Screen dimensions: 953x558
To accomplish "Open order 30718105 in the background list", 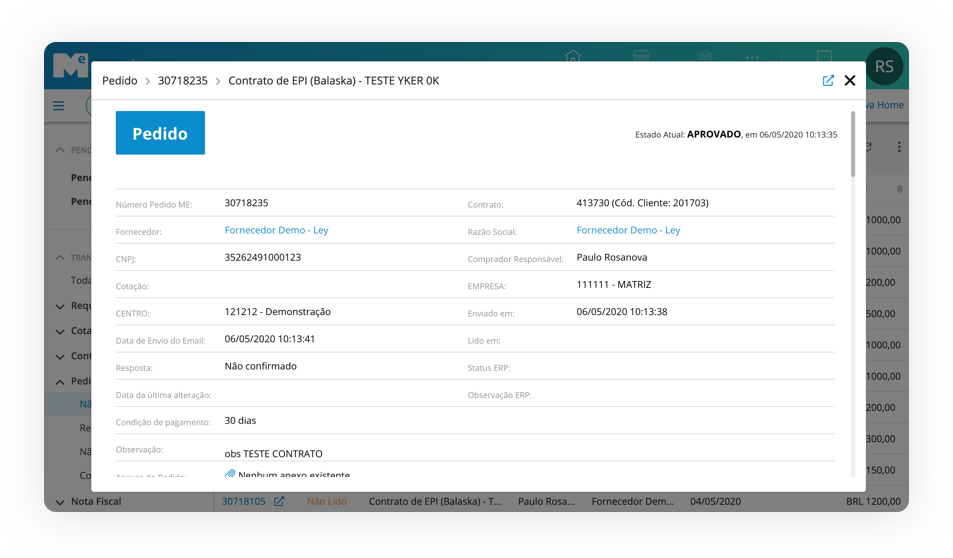I will (x=244, y=501).
